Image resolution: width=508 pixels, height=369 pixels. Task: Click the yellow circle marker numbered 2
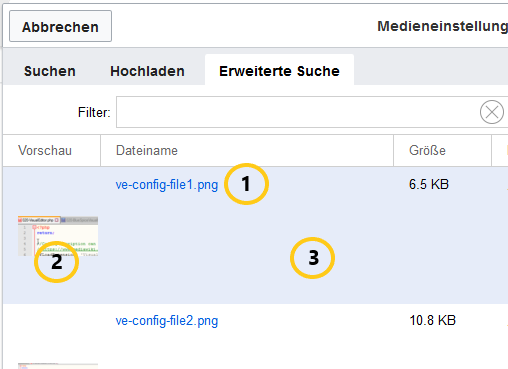pos(57,262)
